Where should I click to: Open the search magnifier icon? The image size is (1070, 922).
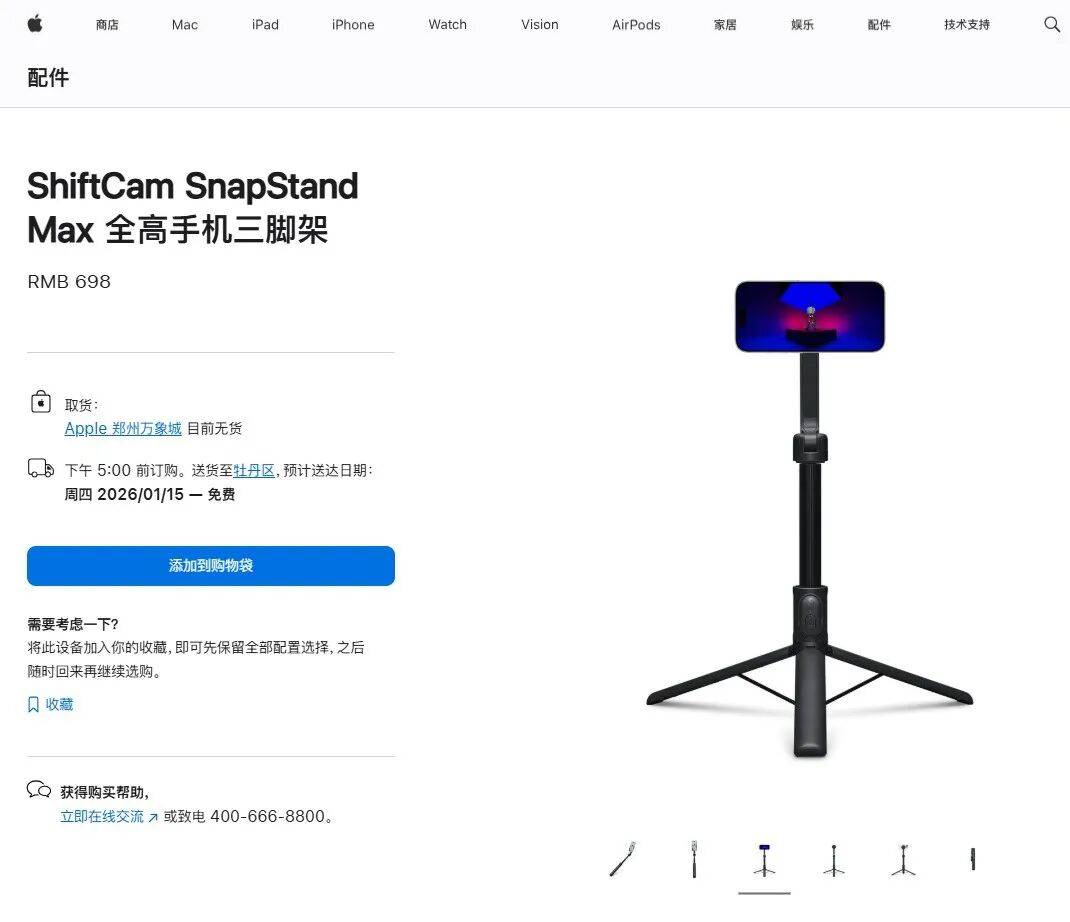point(1051,25)
